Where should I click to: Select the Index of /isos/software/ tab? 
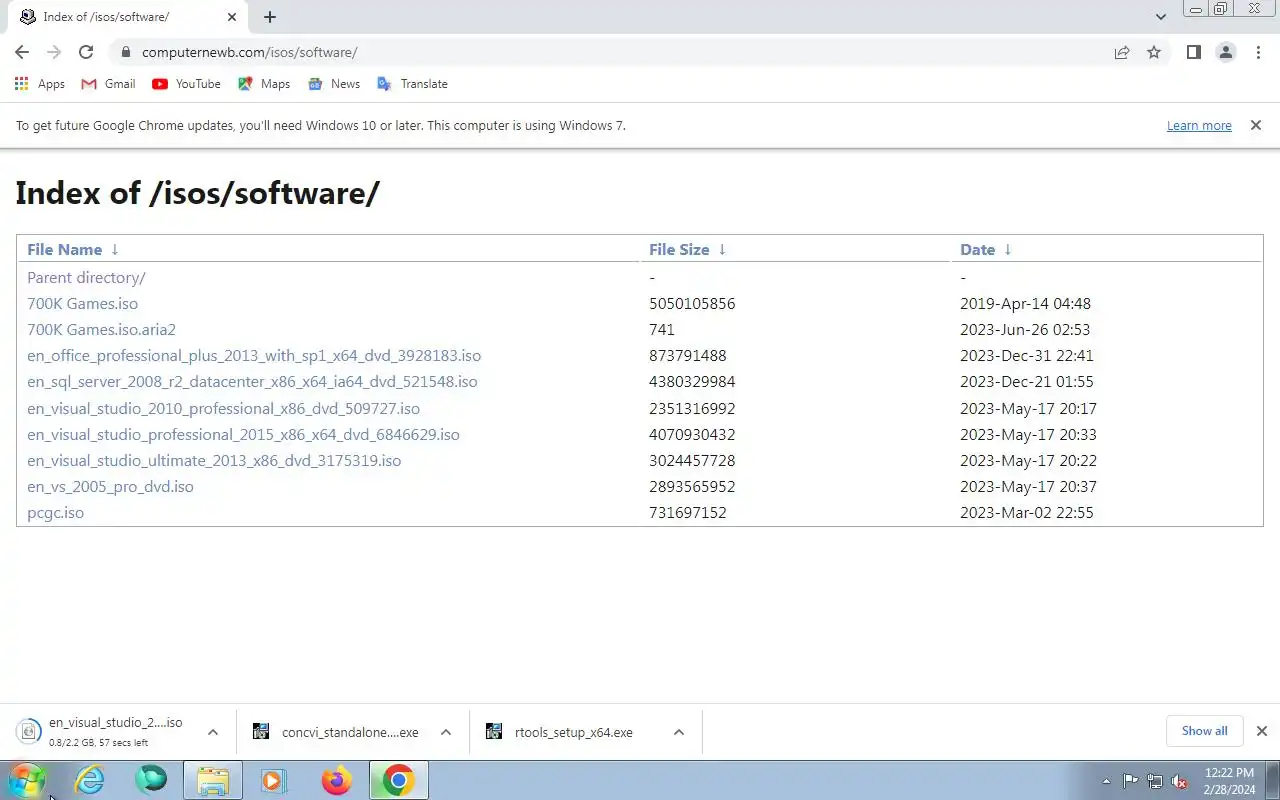click(127, 17)
